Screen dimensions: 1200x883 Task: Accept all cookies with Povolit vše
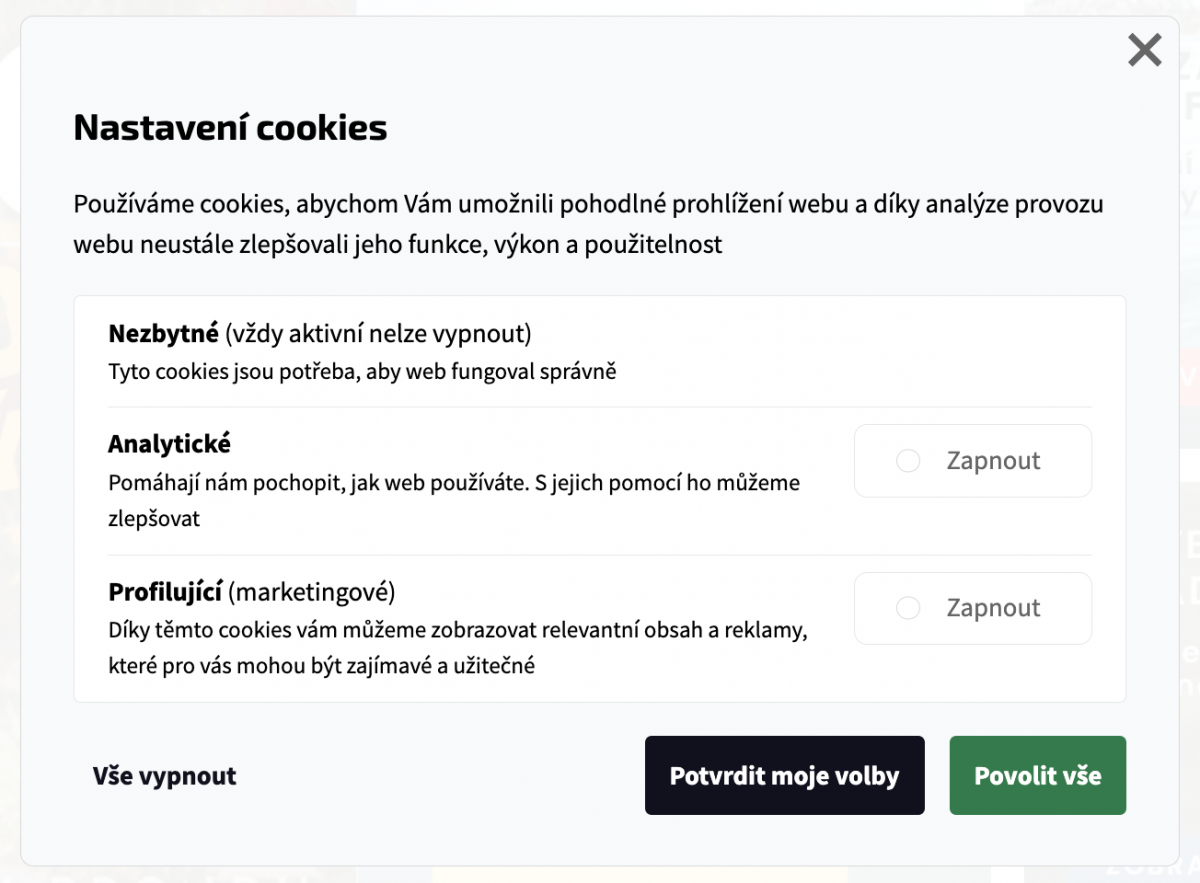pos(1037,776)
